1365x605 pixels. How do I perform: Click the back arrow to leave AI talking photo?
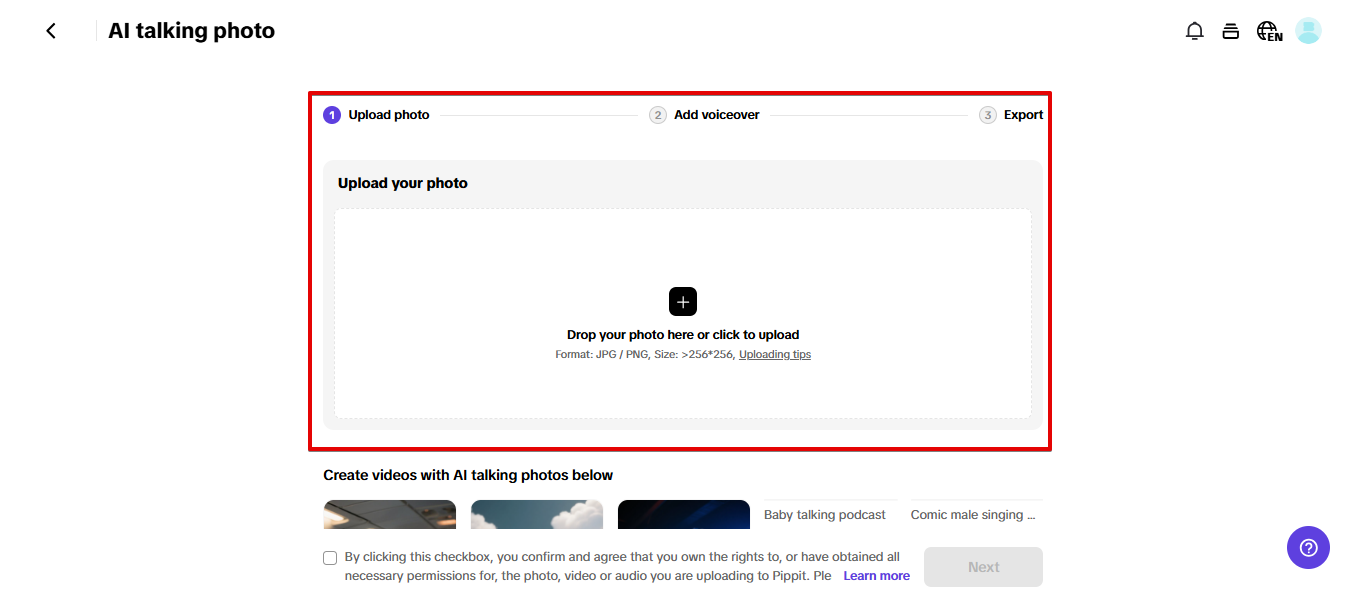coord(50,30)
